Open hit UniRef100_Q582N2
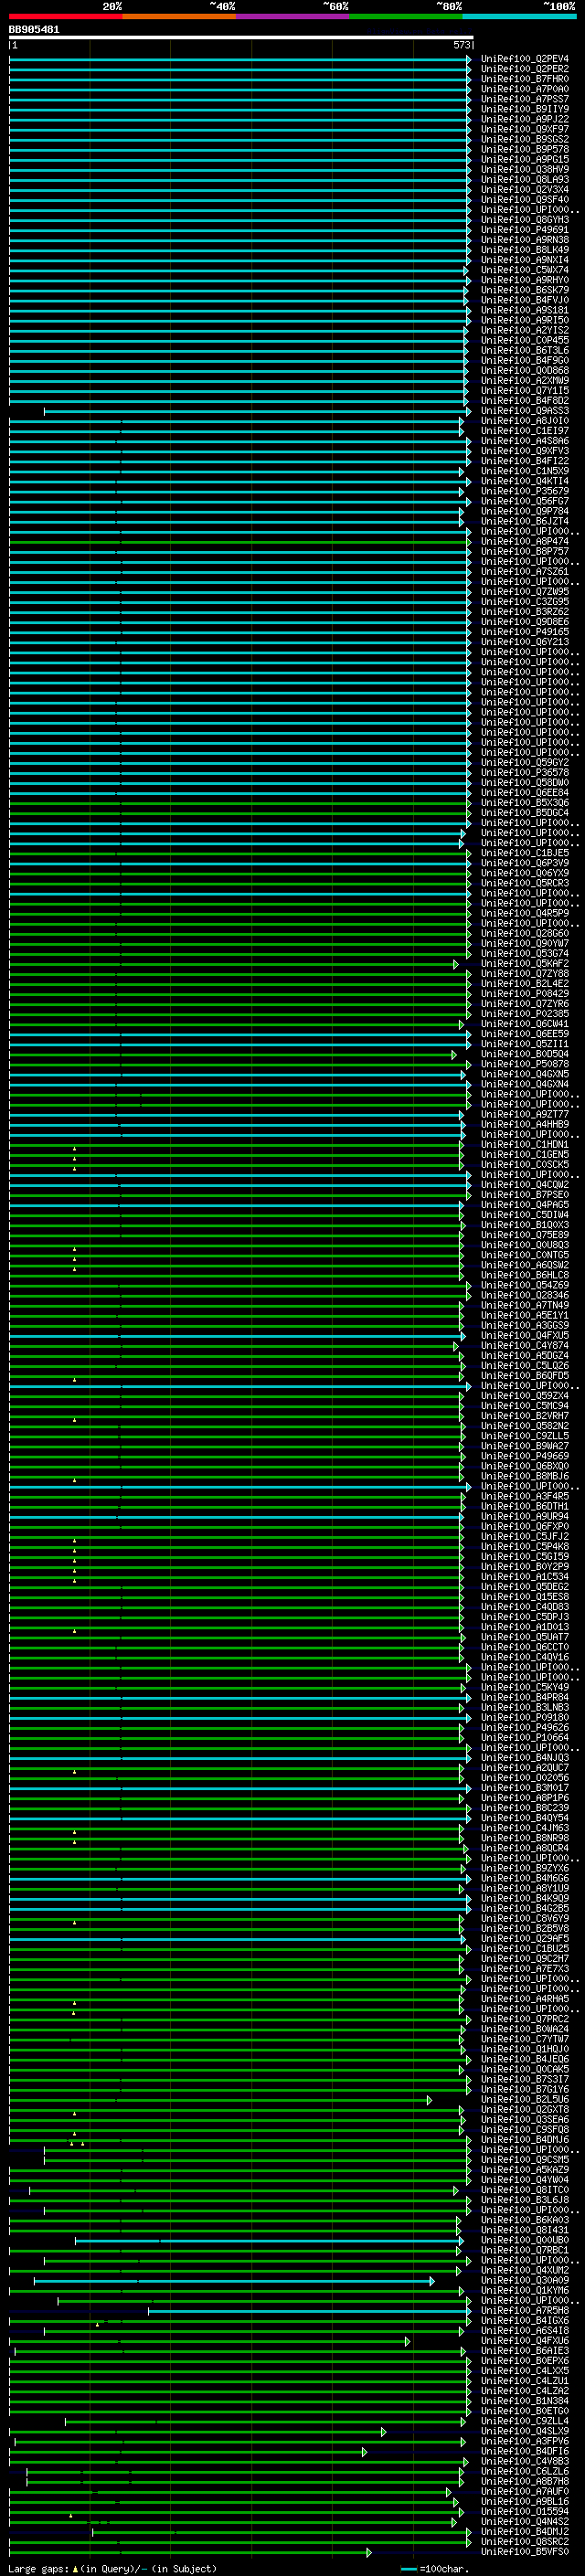Image resolution: width=585 pixels, height=2576 pixels. point(525,1426)
